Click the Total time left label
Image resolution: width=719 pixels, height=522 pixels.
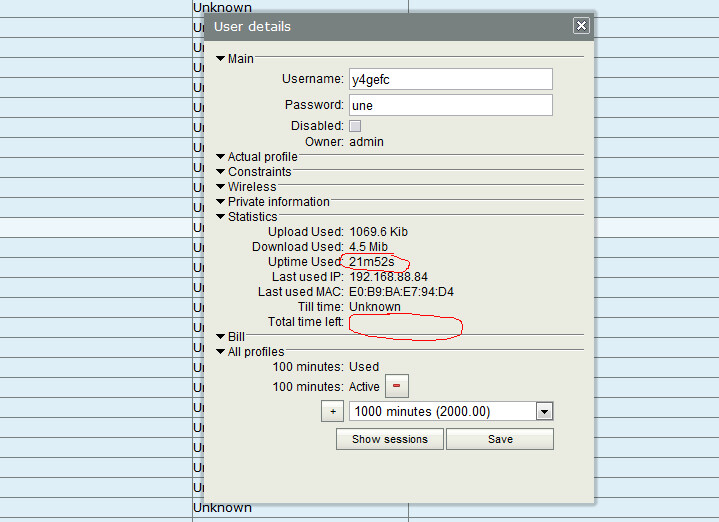point(306,322)
